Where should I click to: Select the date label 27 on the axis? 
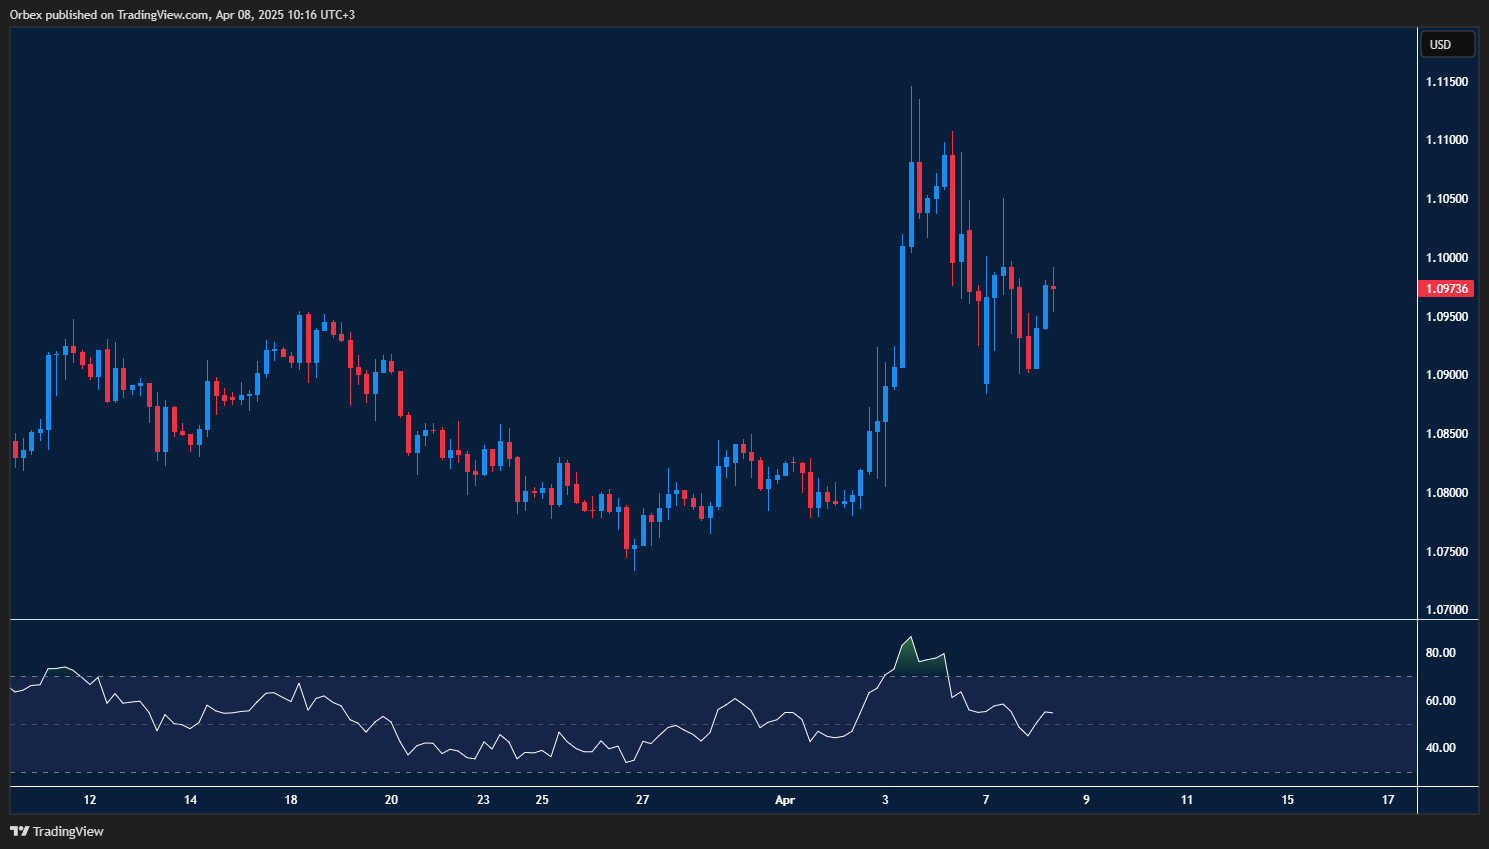(641, 800)
